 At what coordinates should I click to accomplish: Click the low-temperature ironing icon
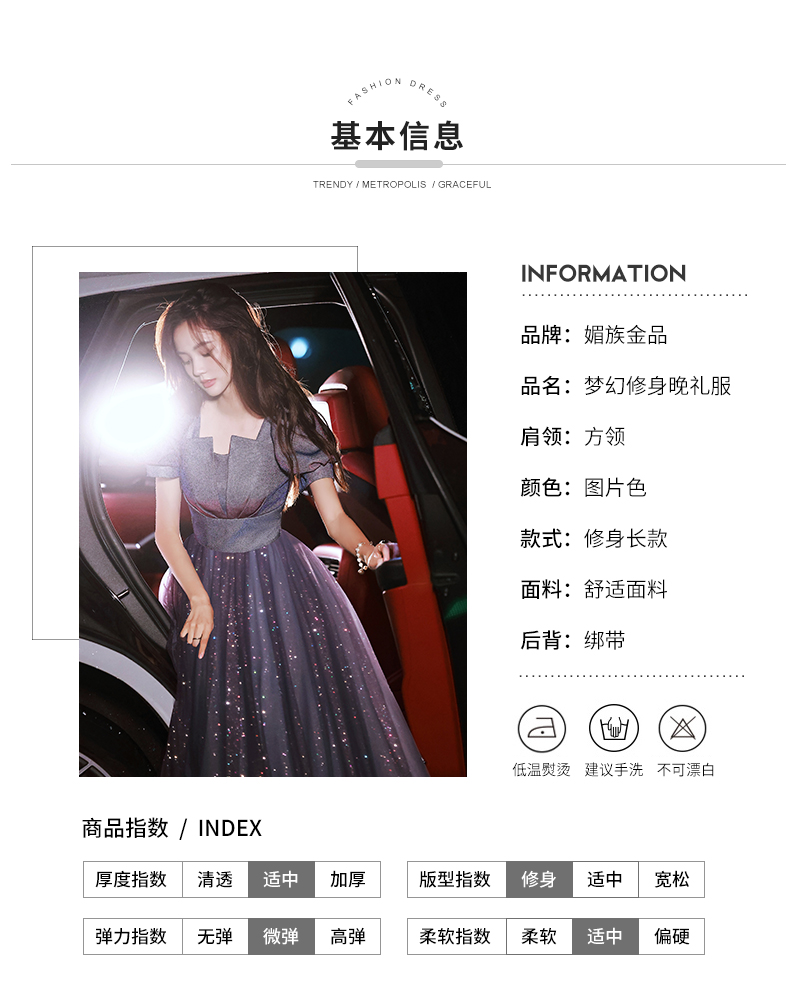tap(542, 728)
